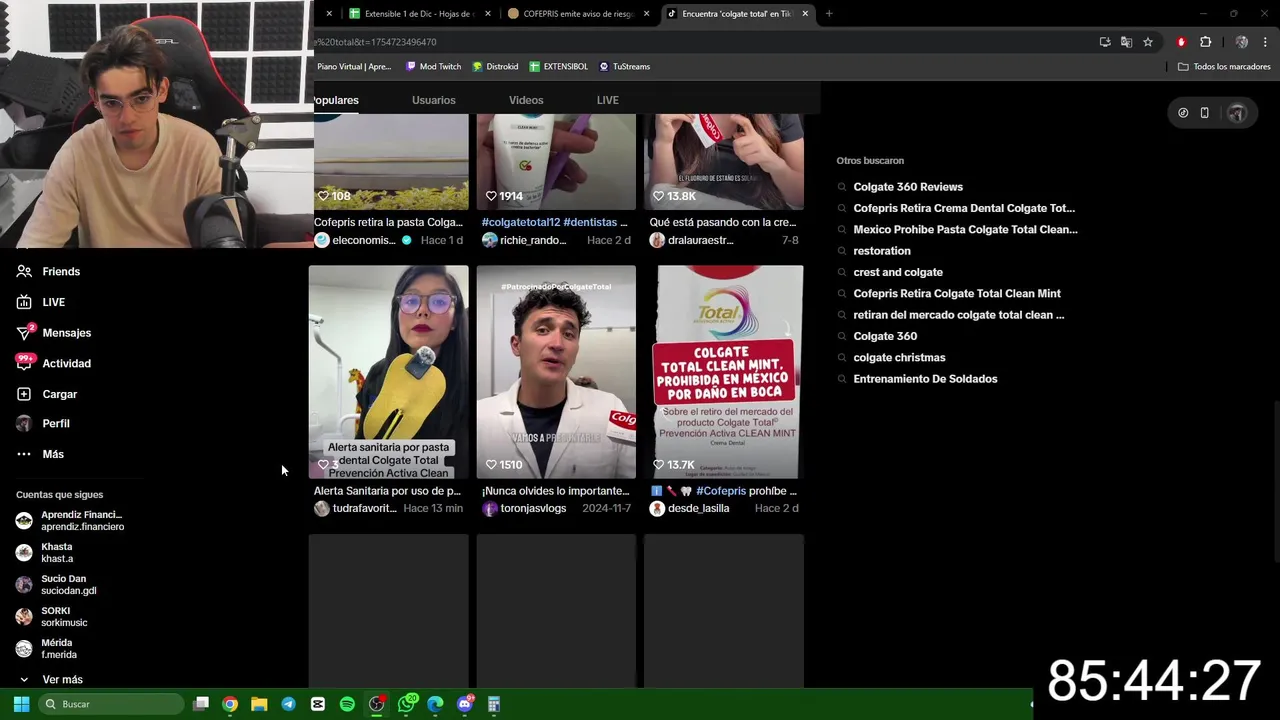Screen dimensions: 1280x720
Task: Open the PatrocinadoPorColgateTotal video thumbnail
Action: click(x=556, y=371)
